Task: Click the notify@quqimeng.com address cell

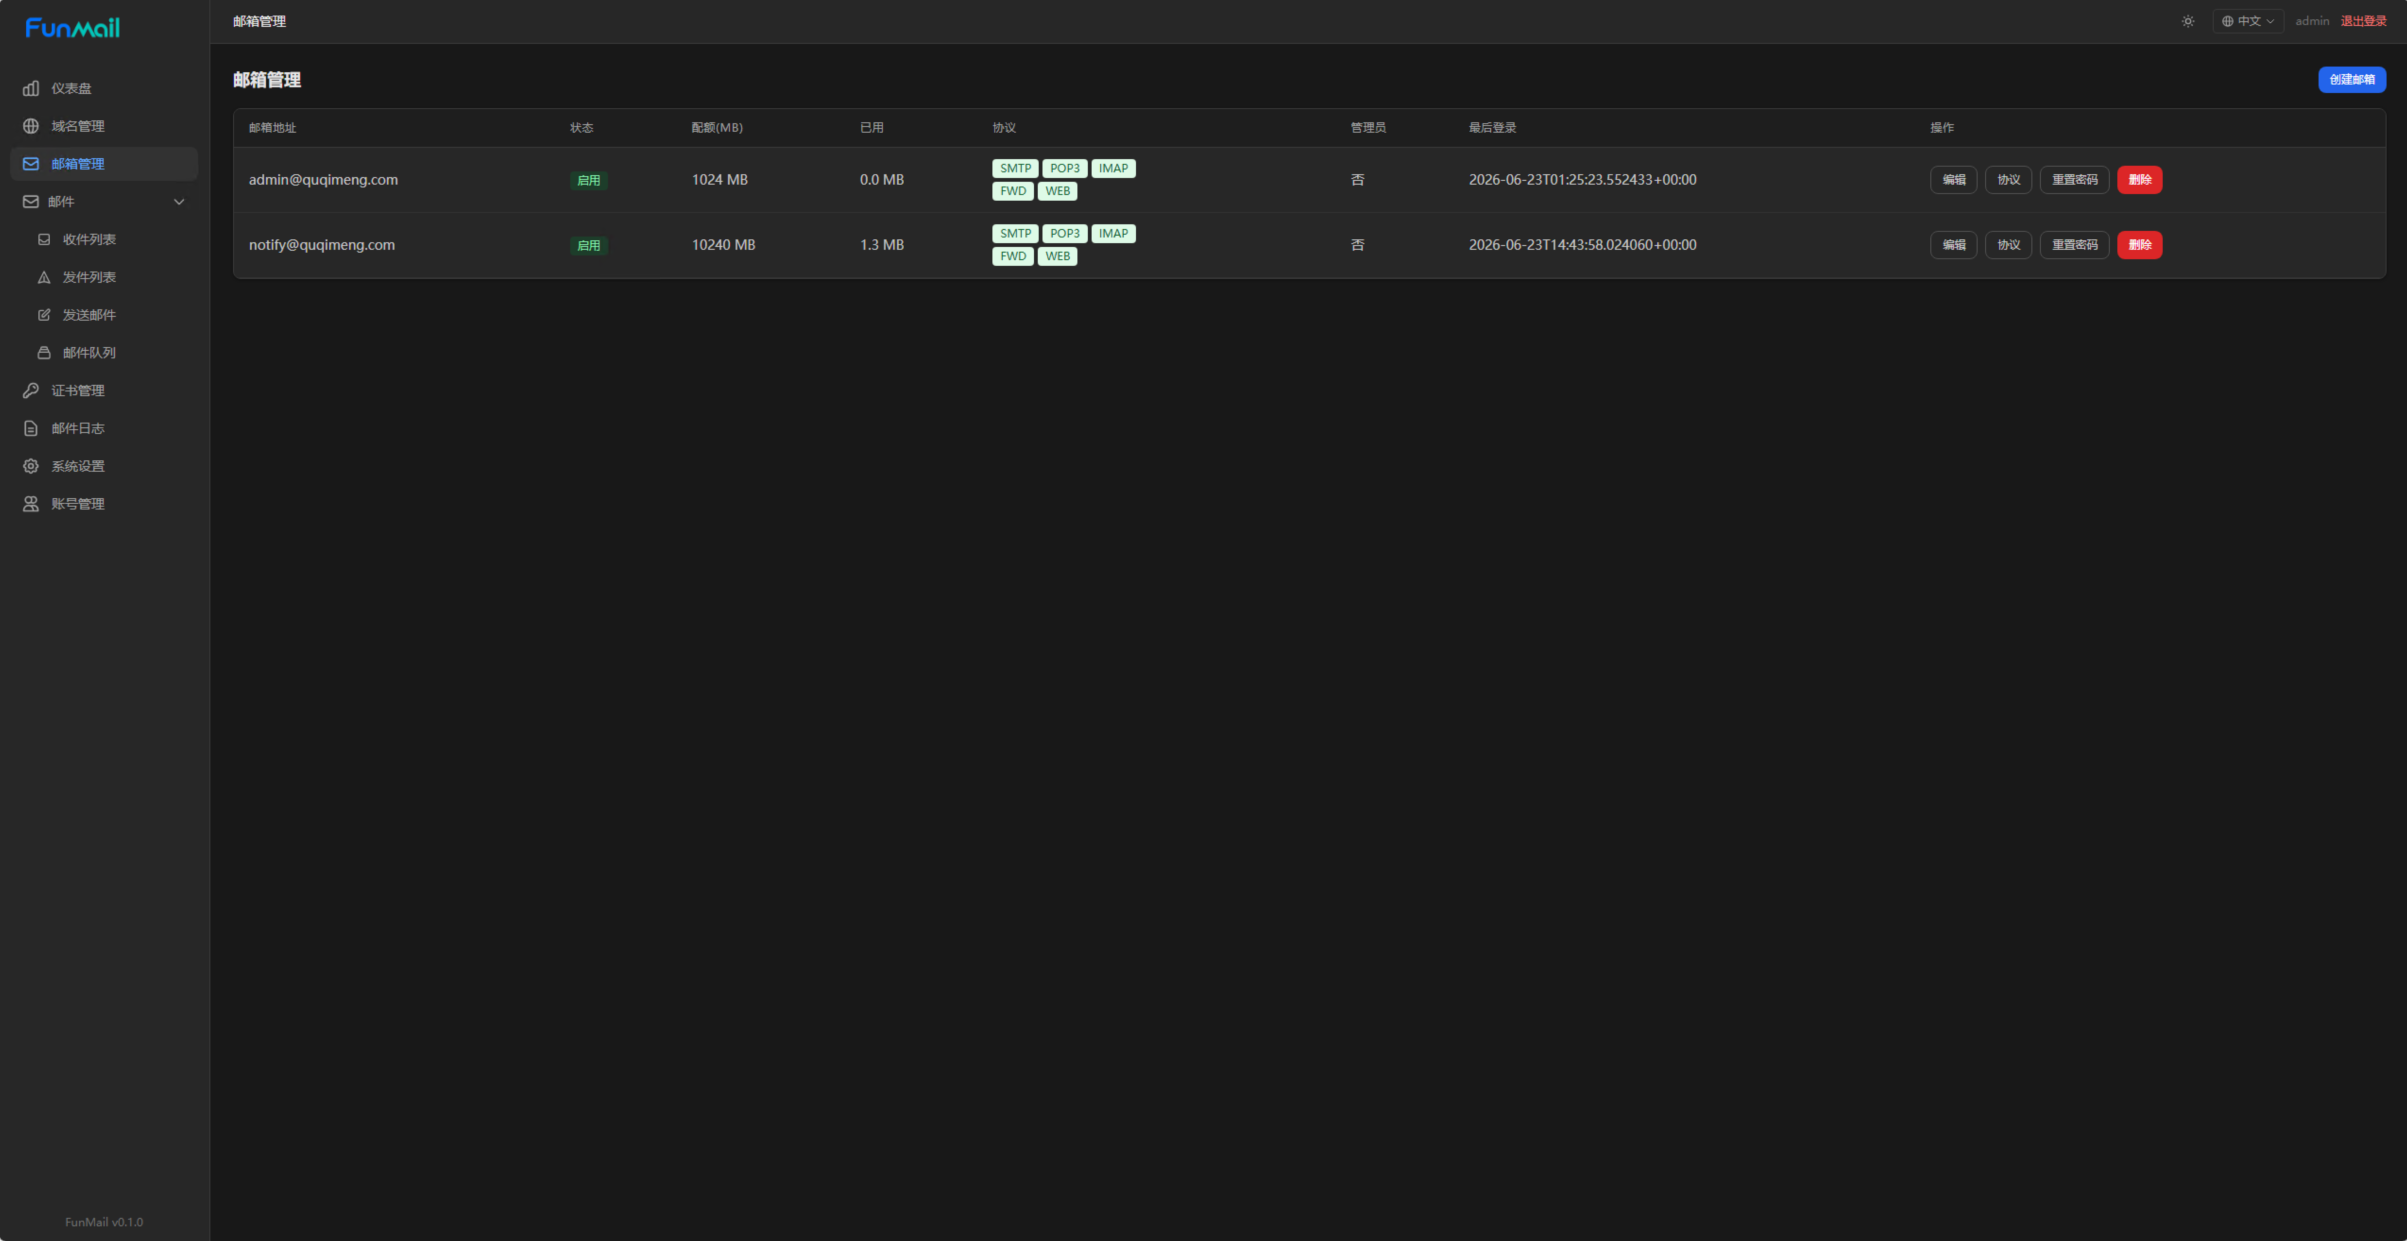Action: tap(322, 245)
